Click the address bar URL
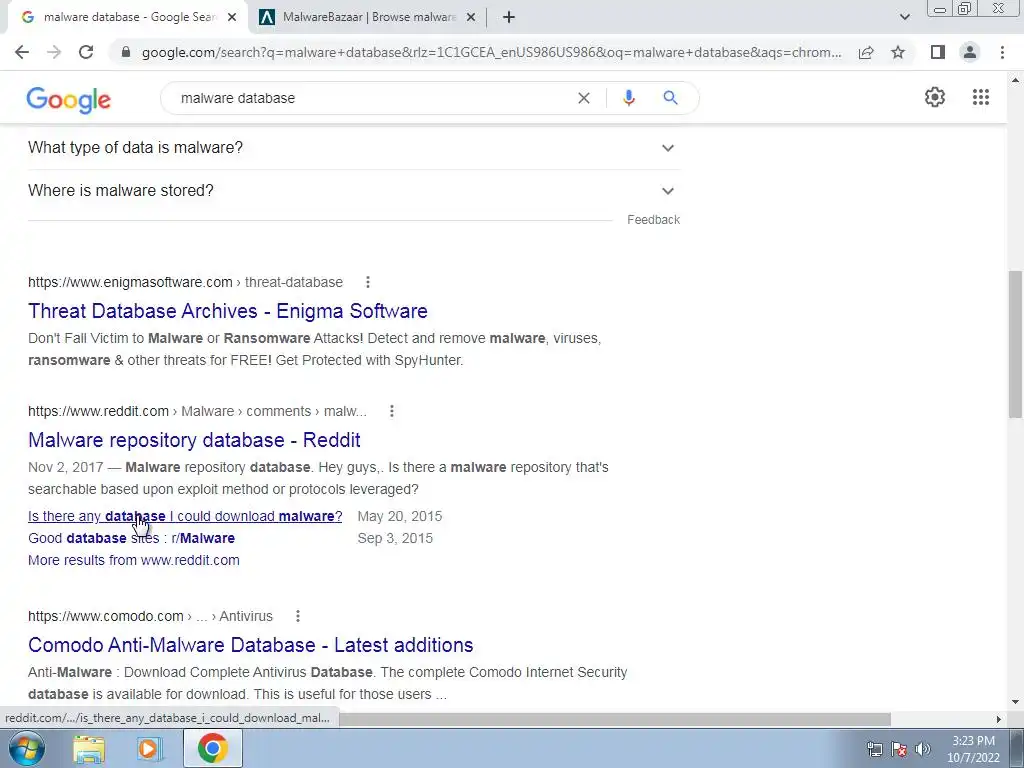1024x768 pixels. tap(491, 52)
